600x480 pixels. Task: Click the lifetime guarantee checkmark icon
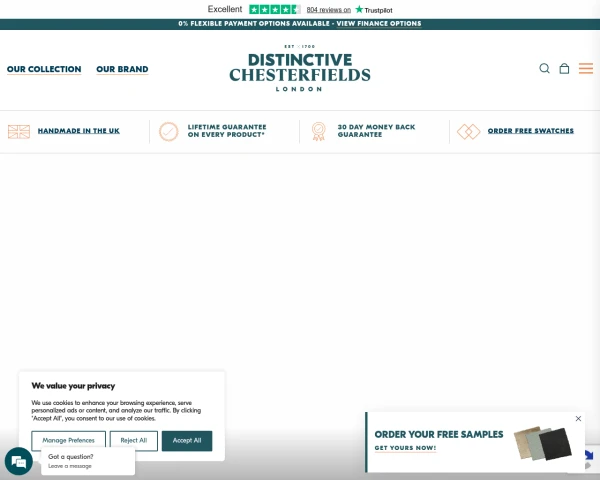pos(168,131)
